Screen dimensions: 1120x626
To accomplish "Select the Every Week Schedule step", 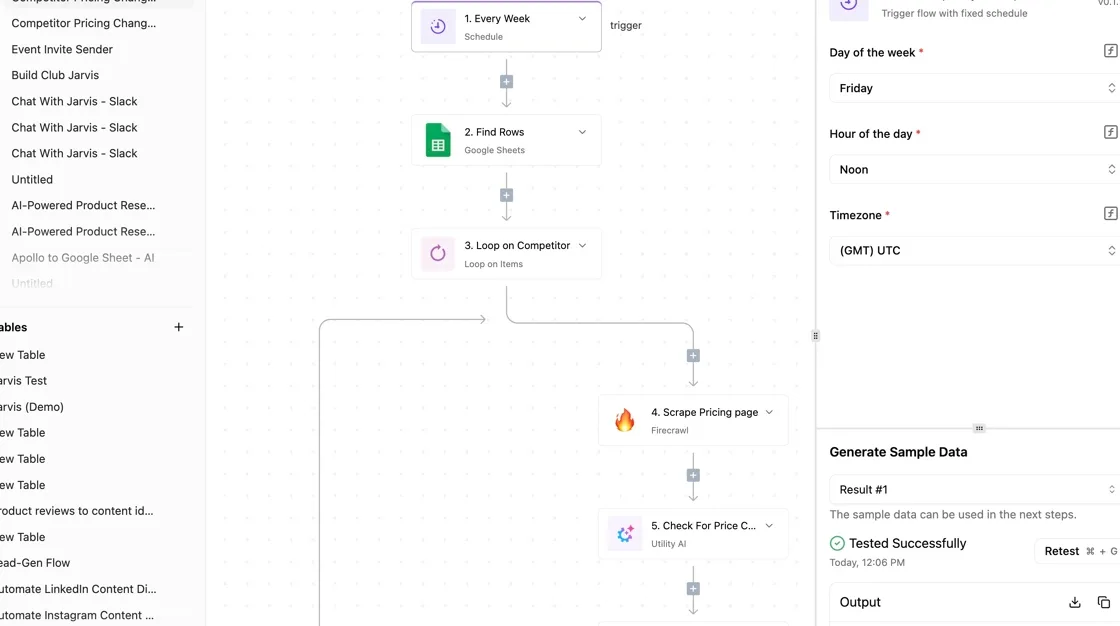I will coord(506,26).
